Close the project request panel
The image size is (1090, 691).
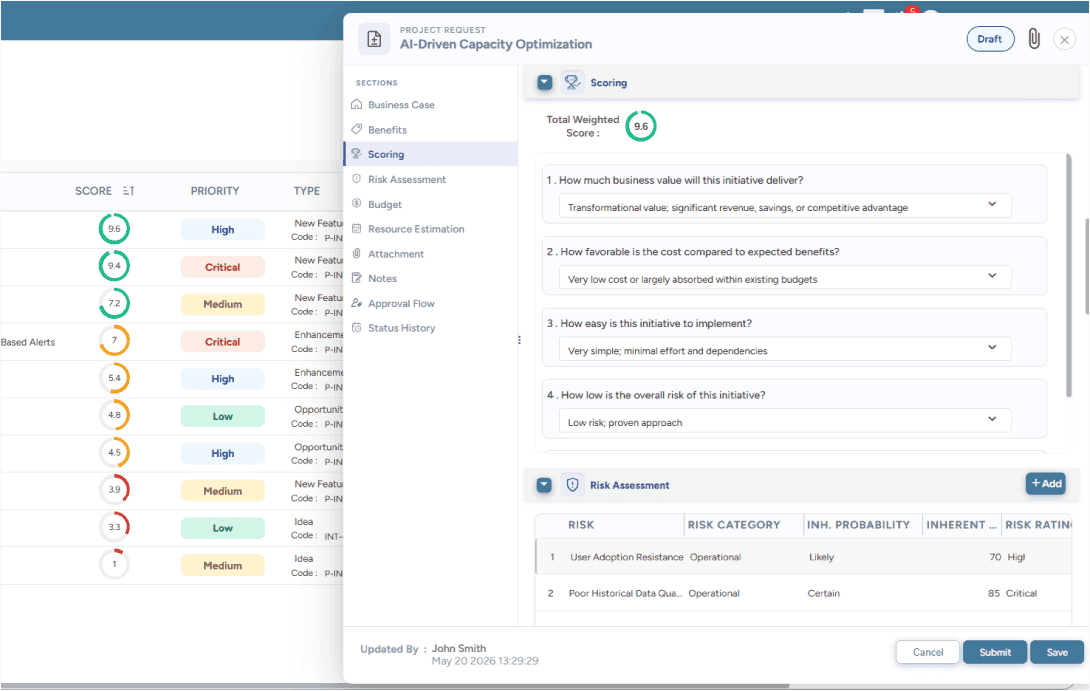coord(1064,40)
